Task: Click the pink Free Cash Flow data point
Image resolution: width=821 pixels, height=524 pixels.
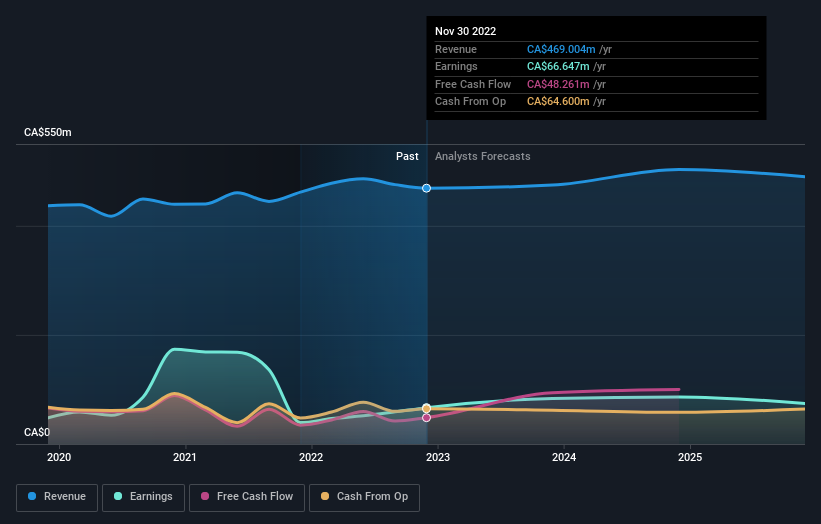Action: point(427,418)
